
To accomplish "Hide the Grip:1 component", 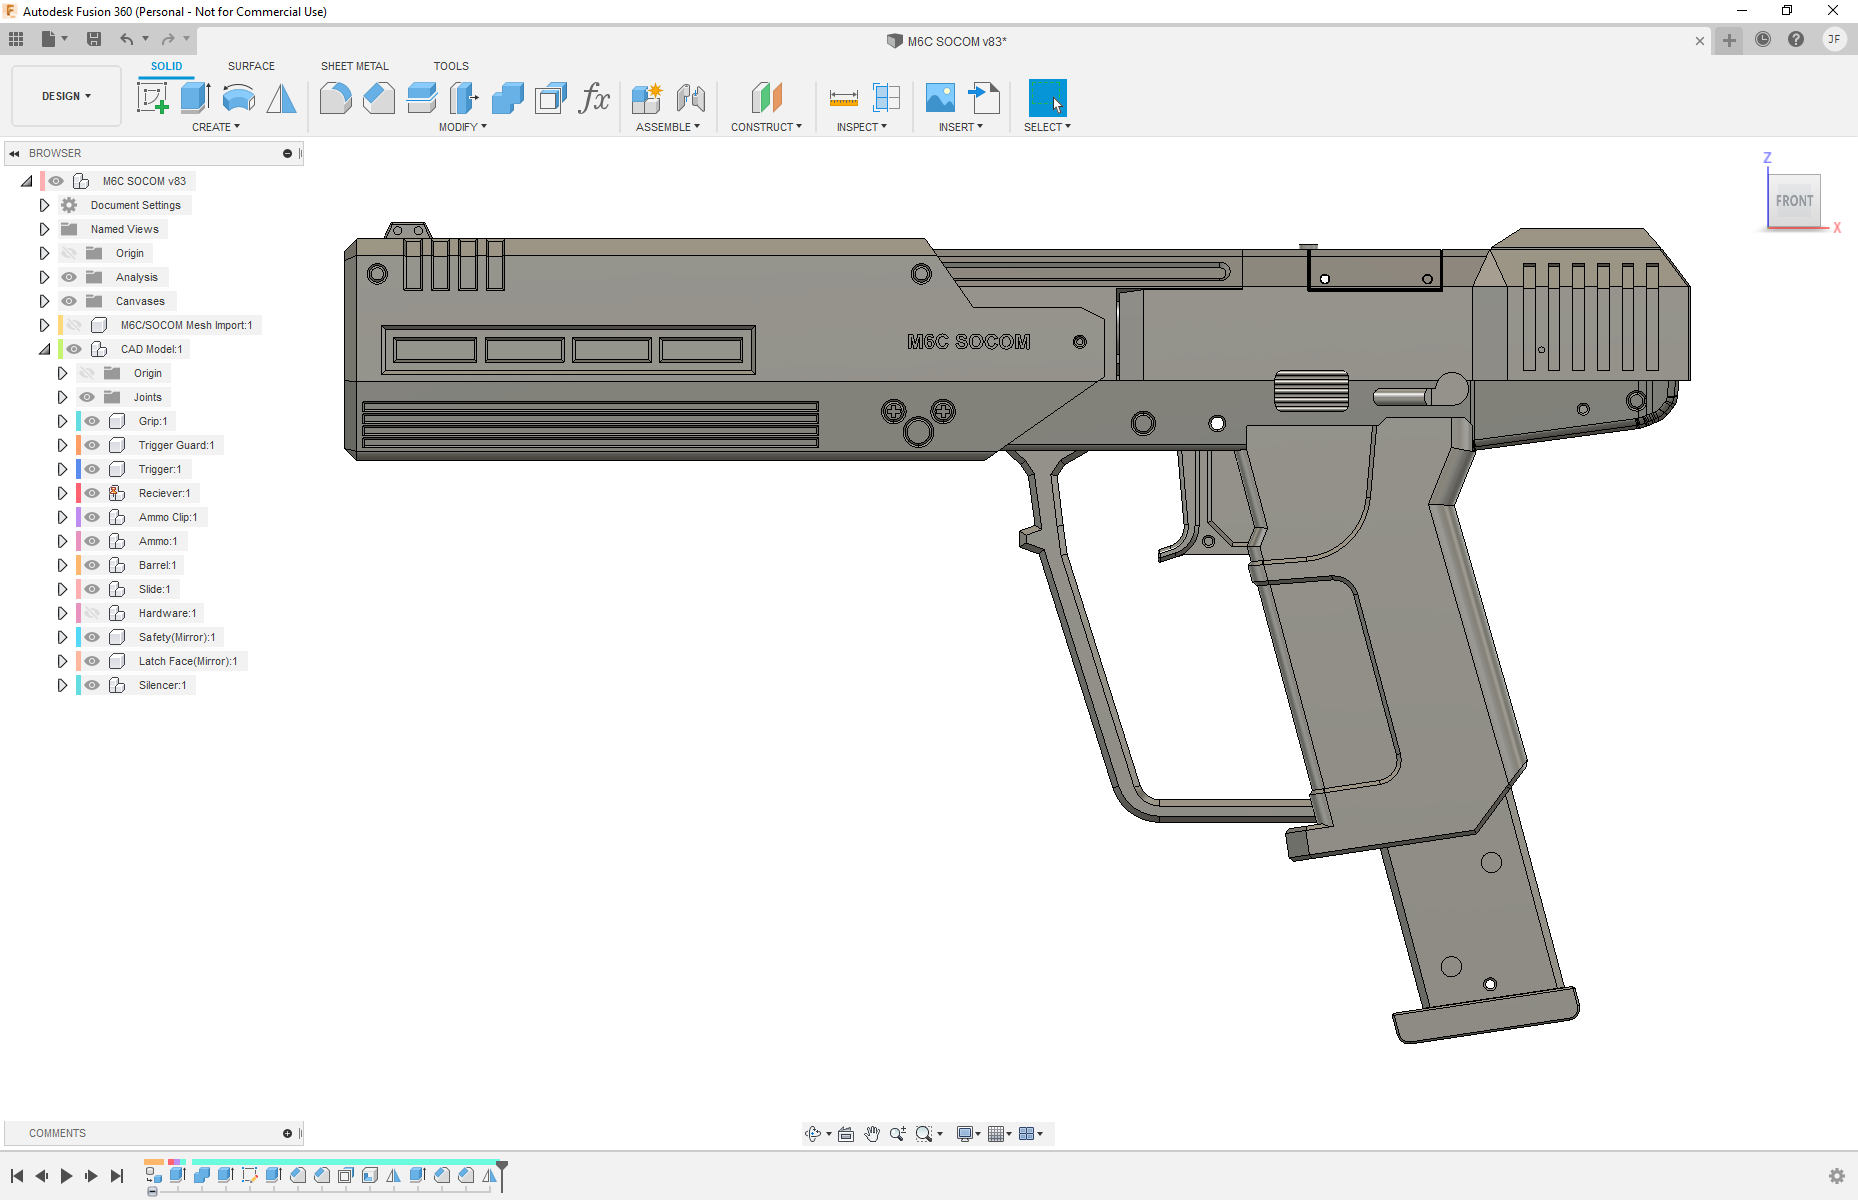I will (x=92, y=421).
